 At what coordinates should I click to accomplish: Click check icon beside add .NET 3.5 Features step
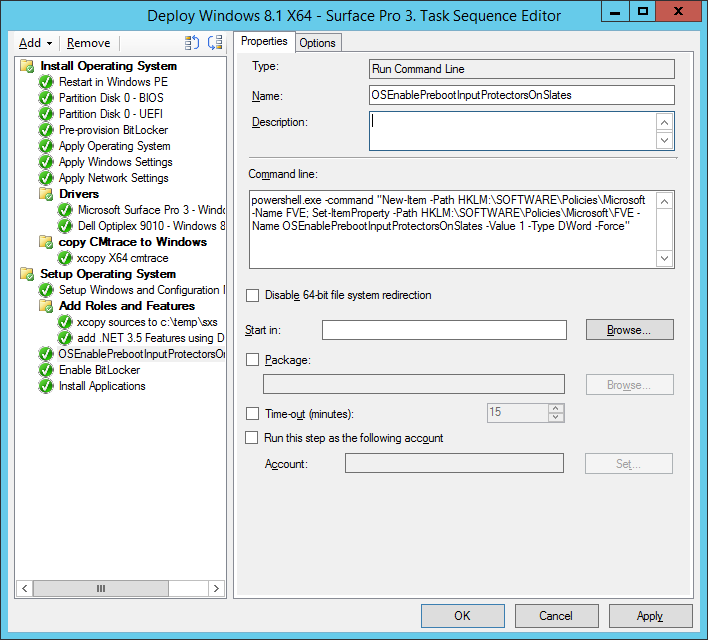click(65, 338)
